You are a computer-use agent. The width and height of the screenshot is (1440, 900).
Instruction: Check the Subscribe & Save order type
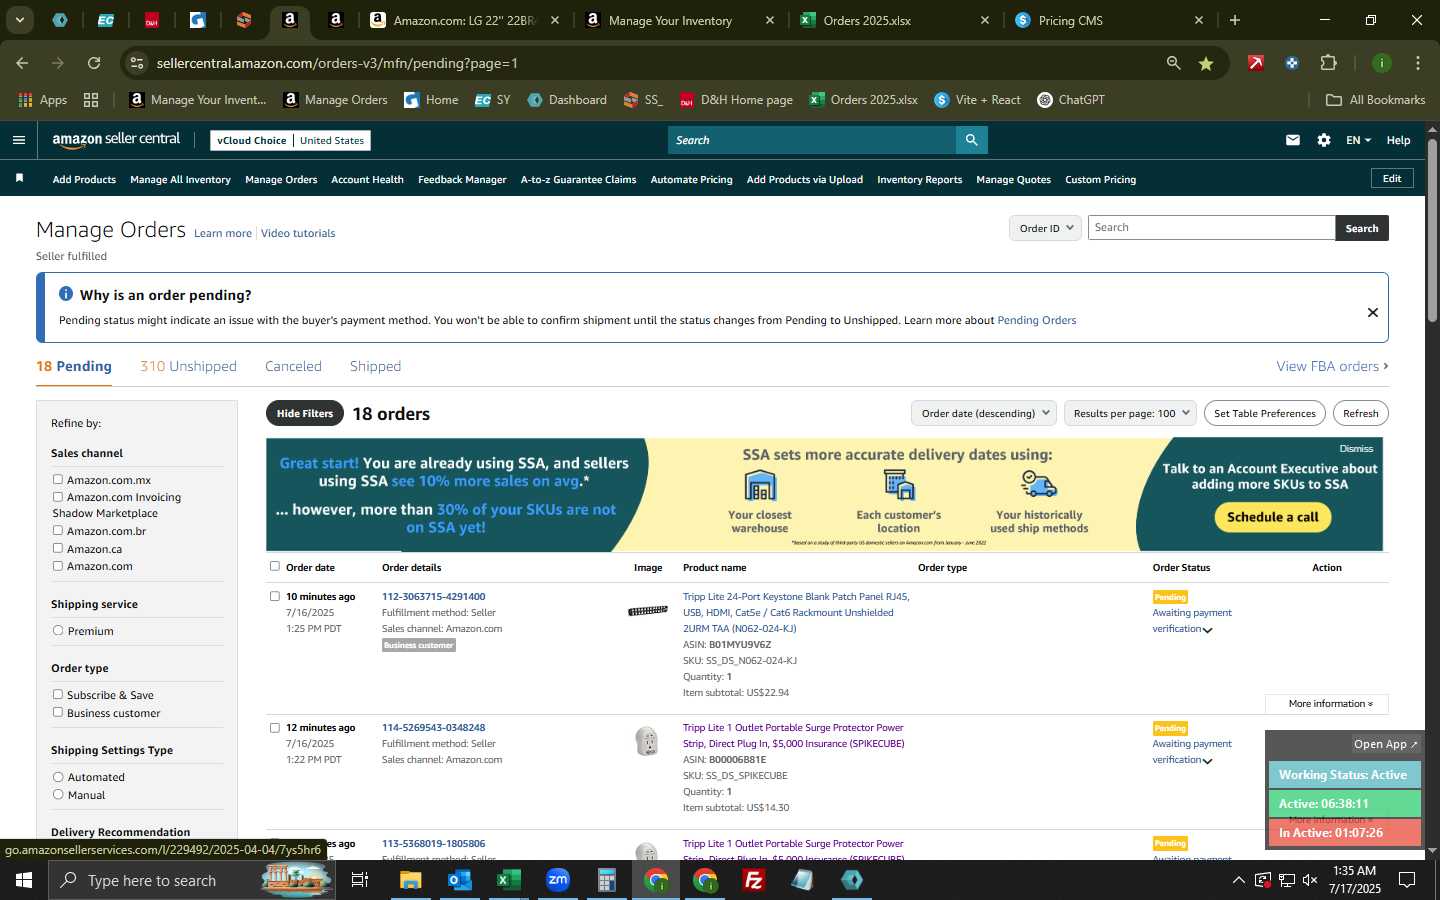tap(58, 694)
